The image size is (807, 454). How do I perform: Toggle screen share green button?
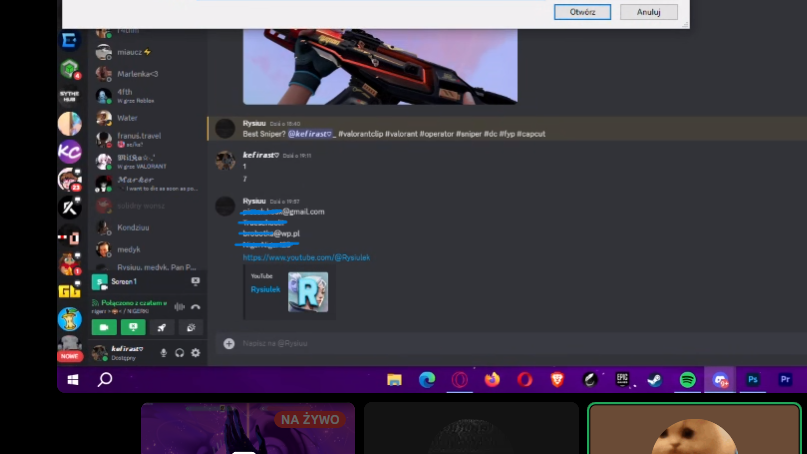(x=132, y=327)
